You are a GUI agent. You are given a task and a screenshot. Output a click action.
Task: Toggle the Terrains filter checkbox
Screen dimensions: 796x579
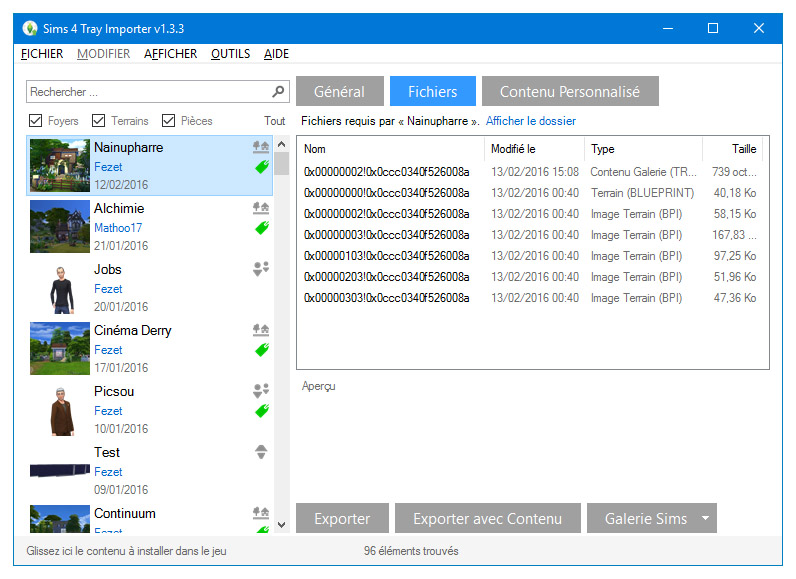coord(98,121)
